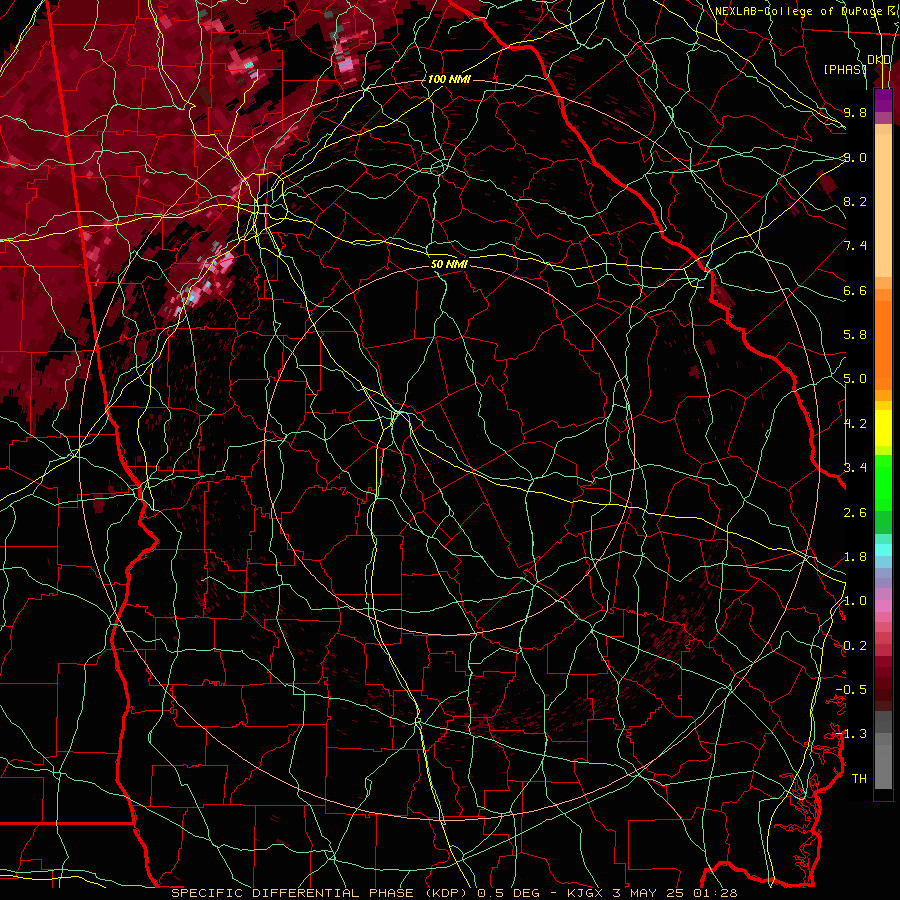Viewport: 900px width, 900px height.
Task: Click the 100 NMI range ring label
Action: [449, 79]
